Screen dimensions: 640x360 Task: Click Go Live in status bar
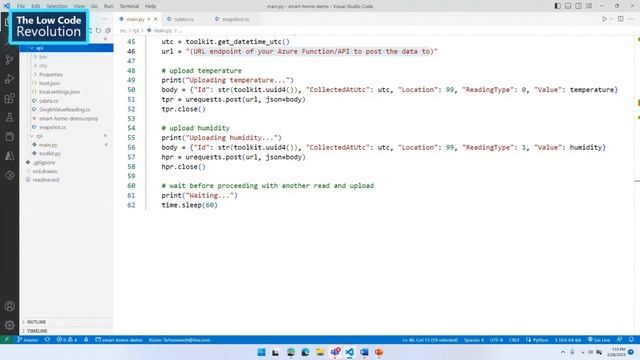click(599, 340)
